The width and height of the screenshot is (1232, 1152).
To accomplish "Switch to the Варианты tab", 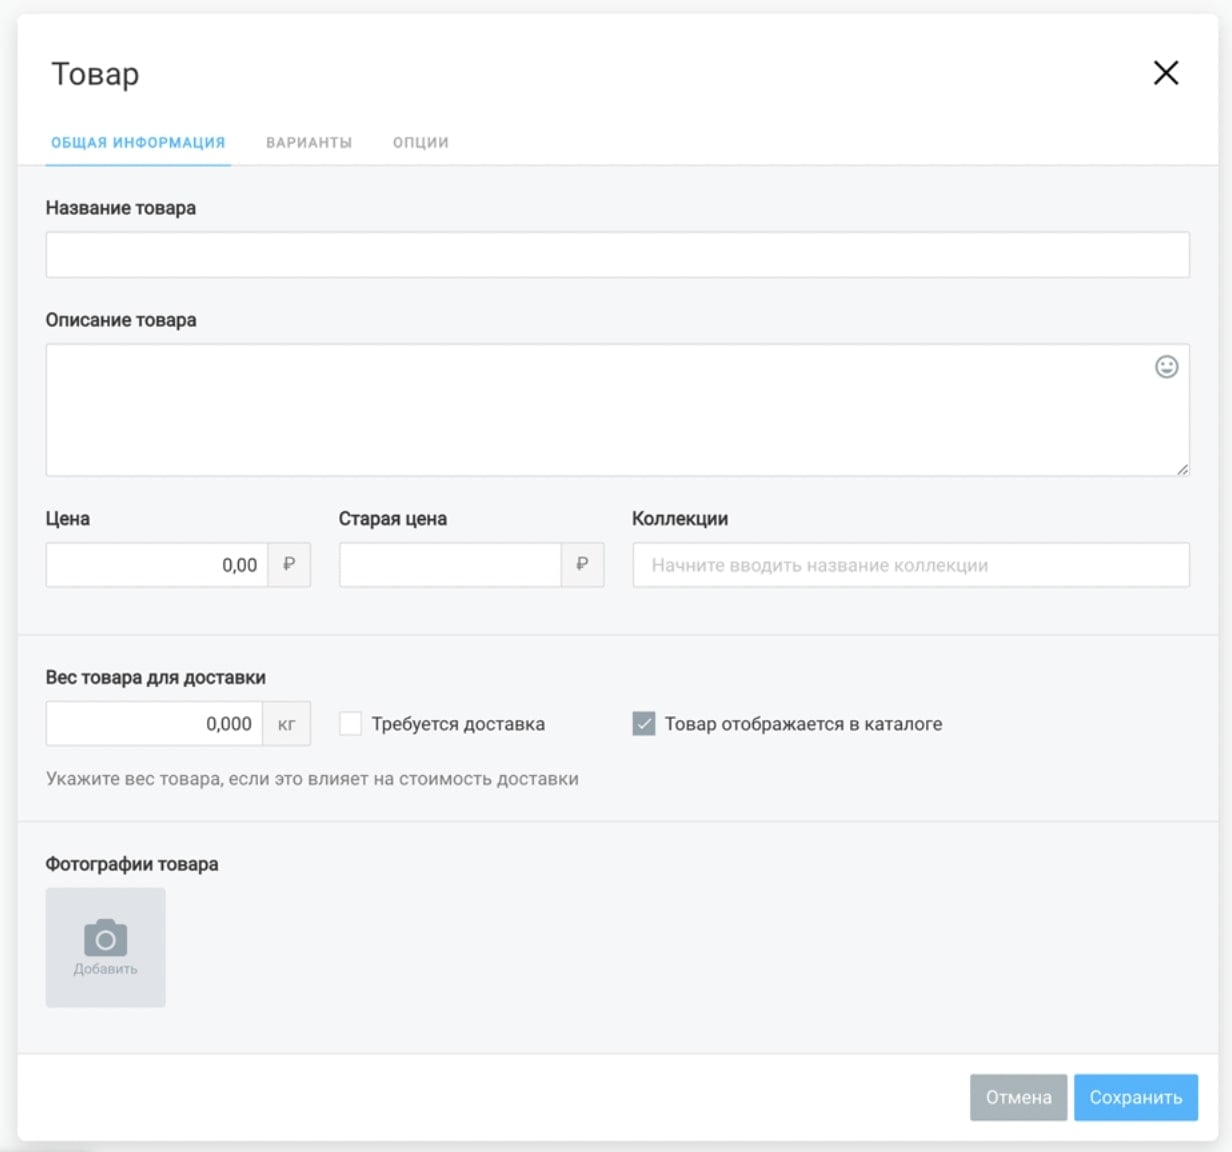I will 309,143.
